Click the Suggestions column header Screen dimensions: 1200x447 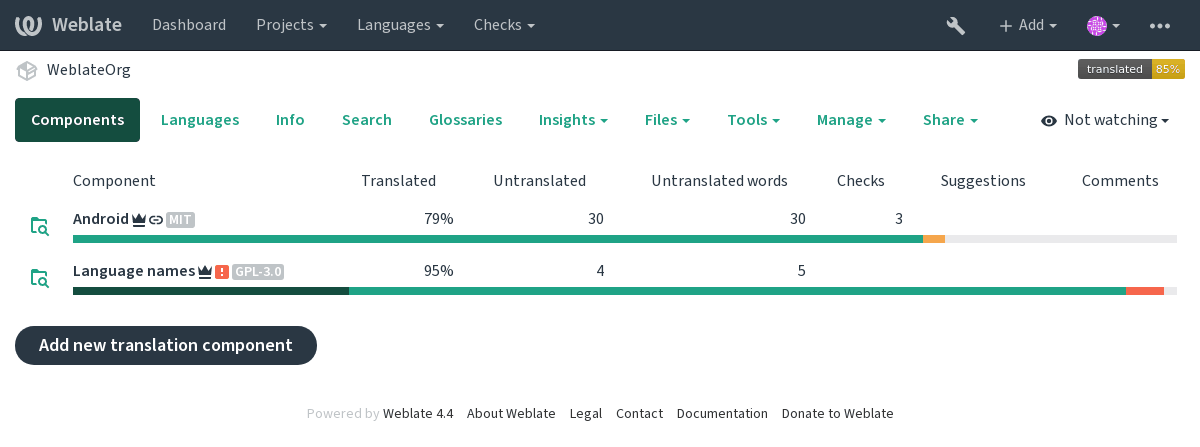click(983, 181)
